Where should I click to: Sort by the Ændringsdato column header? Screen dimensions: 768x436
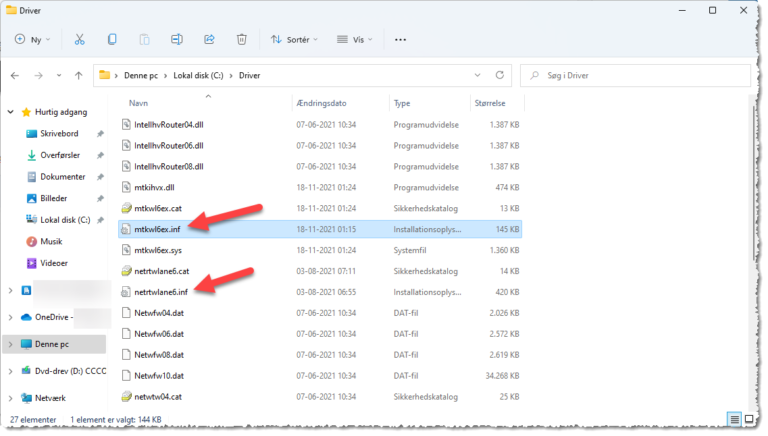tap(321, 103)
